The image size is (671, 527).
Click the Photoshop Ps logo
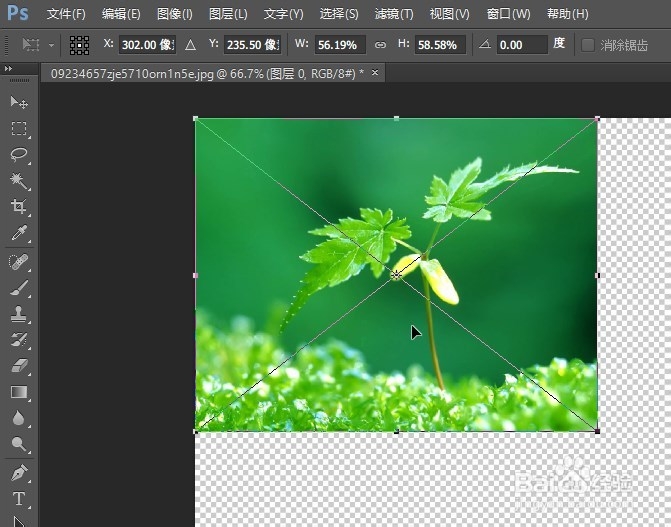[18, 13]
